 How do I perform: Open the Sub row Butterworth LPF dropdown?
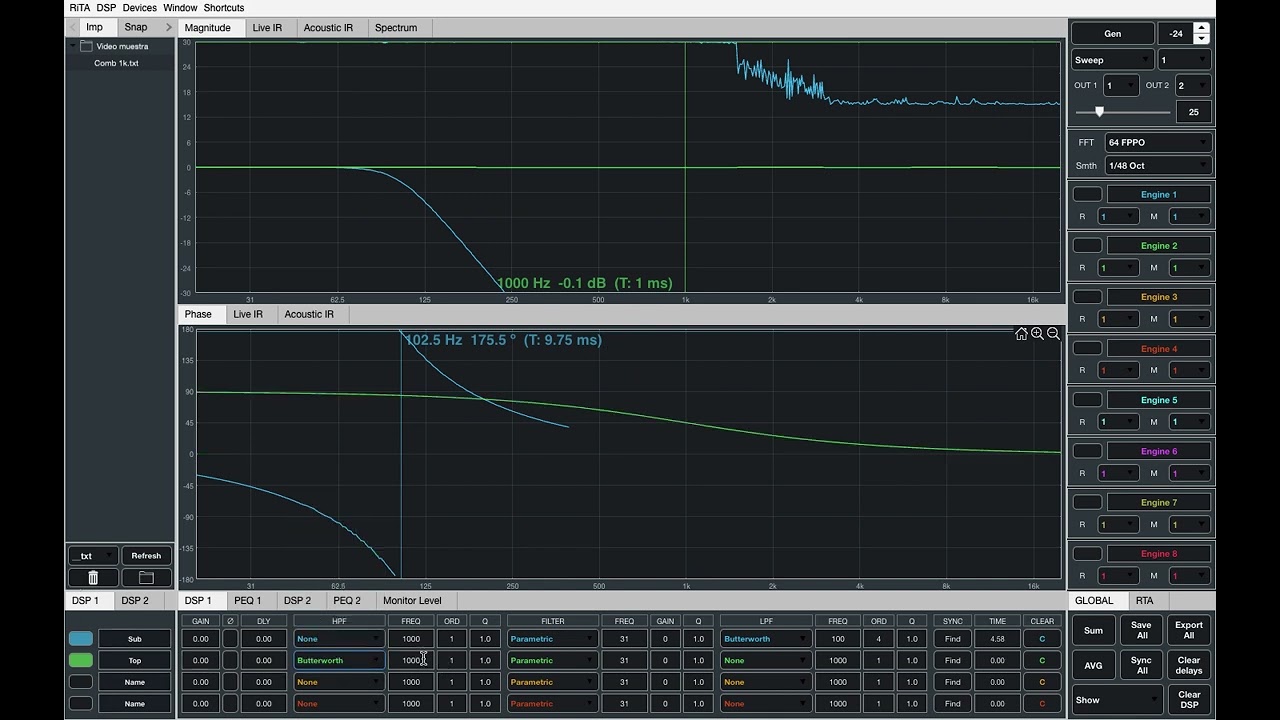tap(765, 639)
